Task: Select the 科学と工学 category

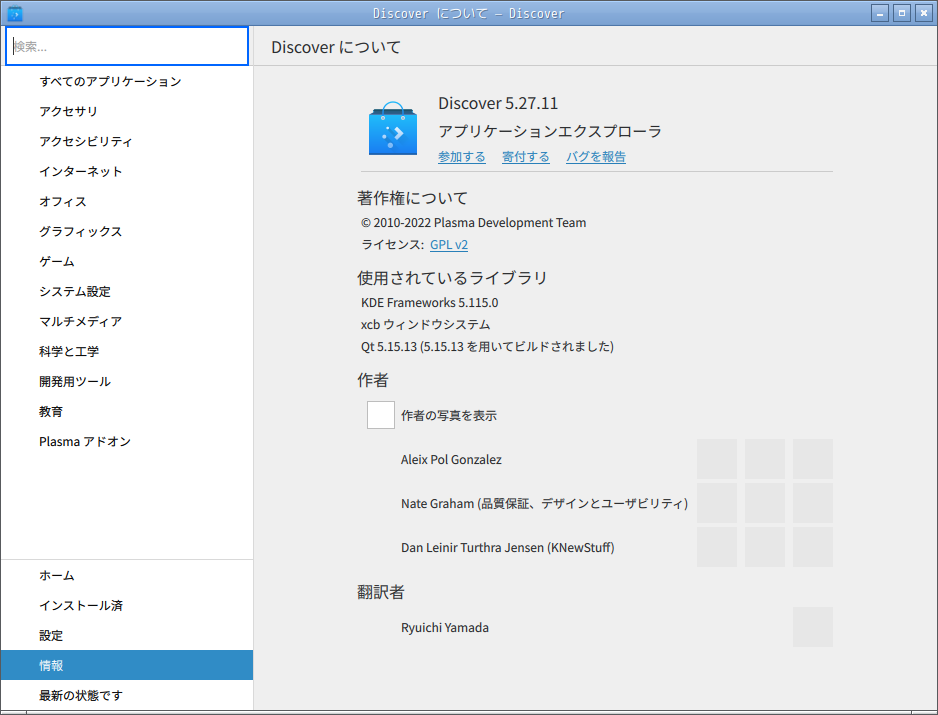Action: tap(127, 351)
